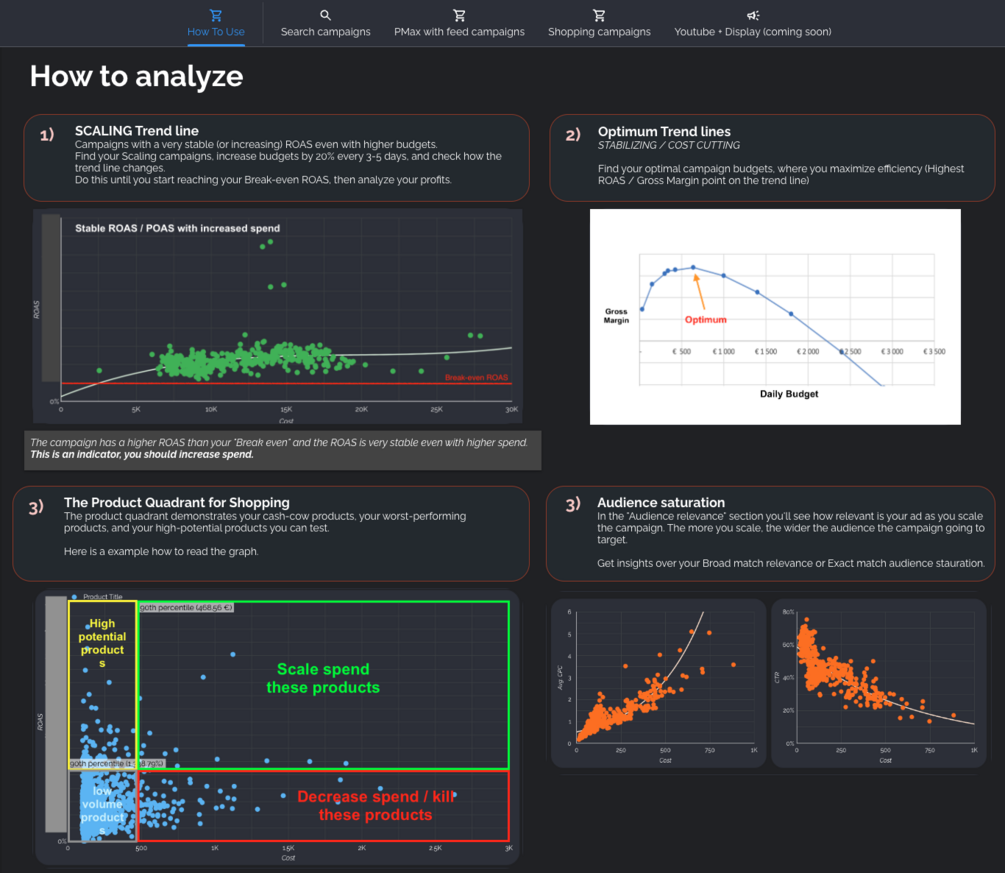
Task: Click Decrease spend / kill these products label
Action: point(376,806)
